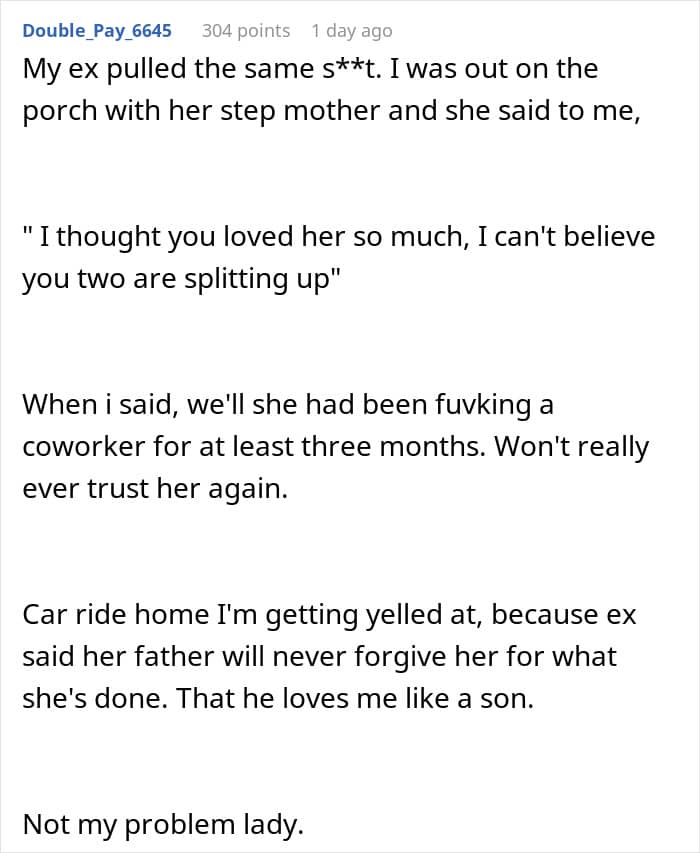
Task: Click the '1 day ago' timestamp
Action: coord(352,31)
